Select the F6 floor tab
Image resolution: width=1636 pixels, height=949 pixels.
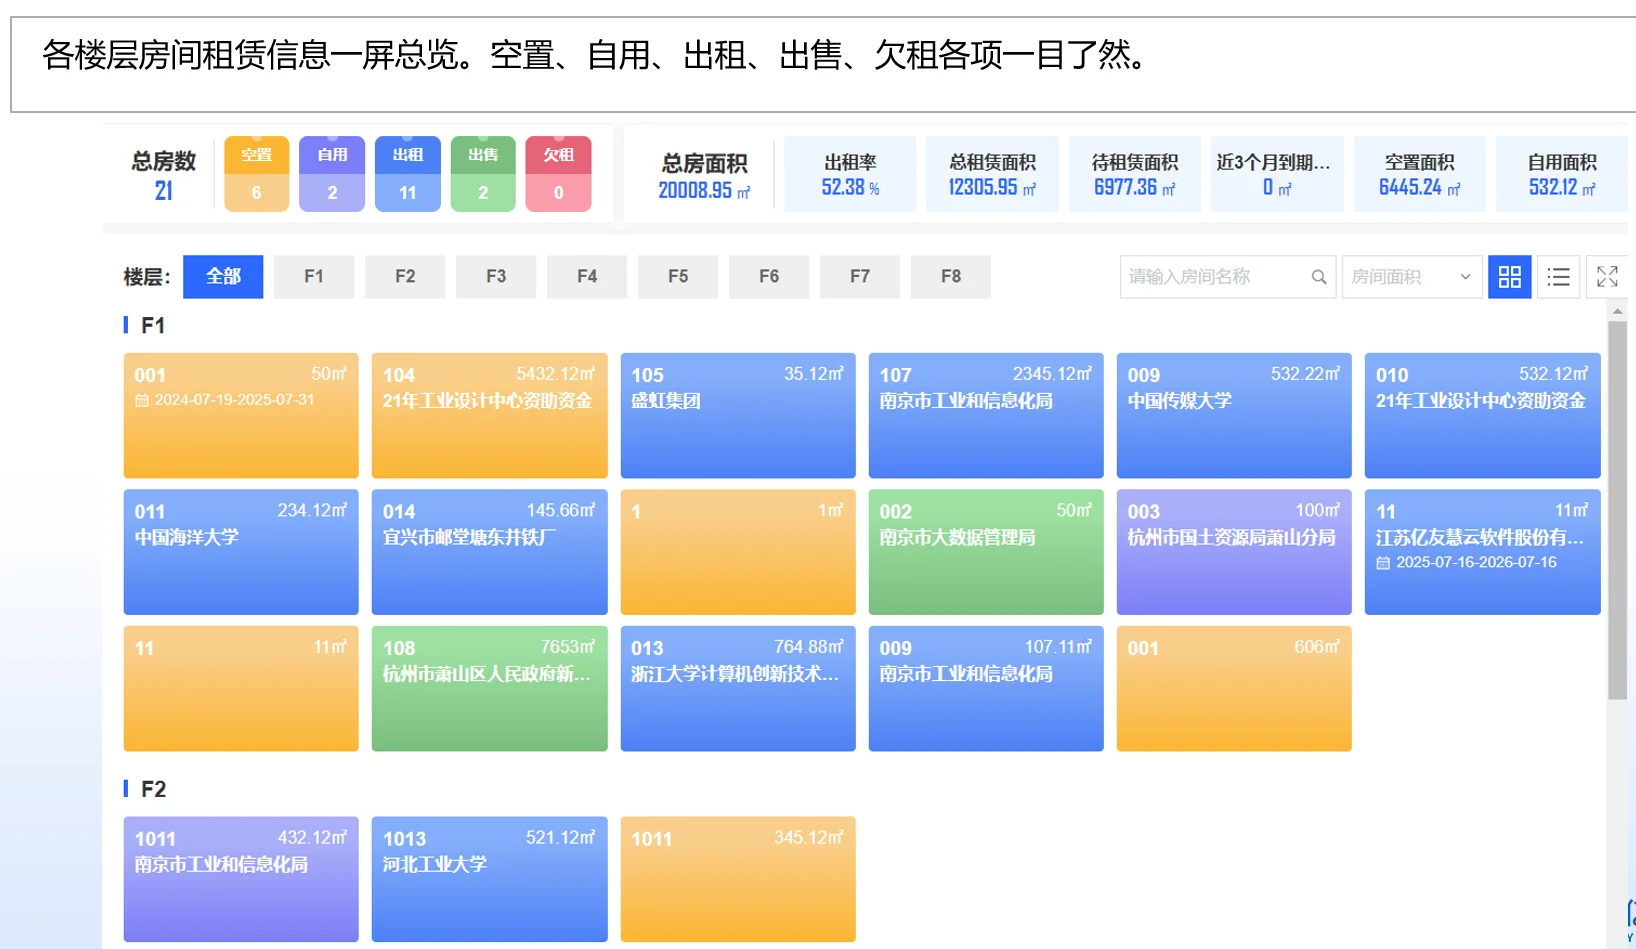[x=769, y=277]
